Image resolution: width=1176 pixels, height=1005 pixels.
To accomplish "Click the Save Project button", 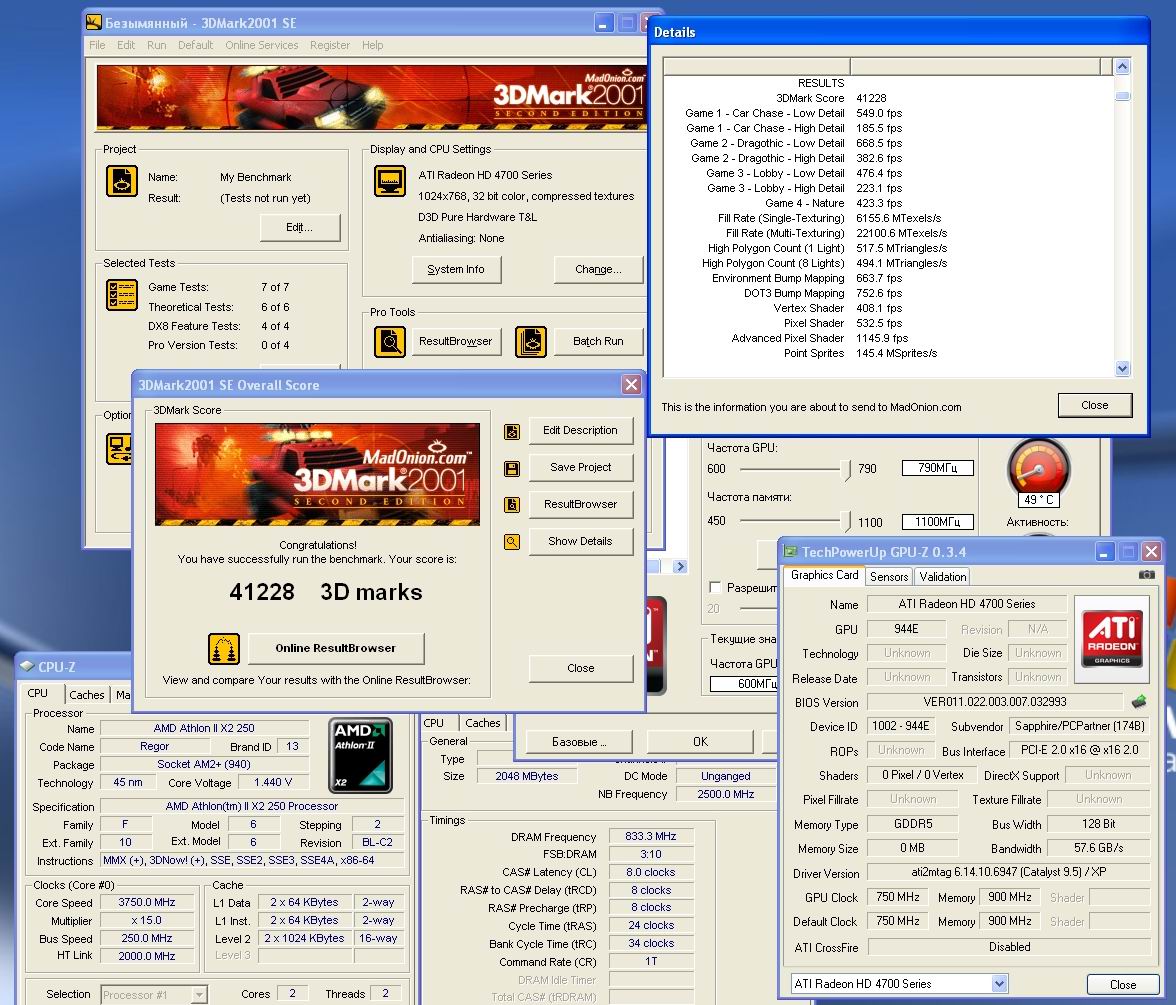I will click(x=580, y=466).
